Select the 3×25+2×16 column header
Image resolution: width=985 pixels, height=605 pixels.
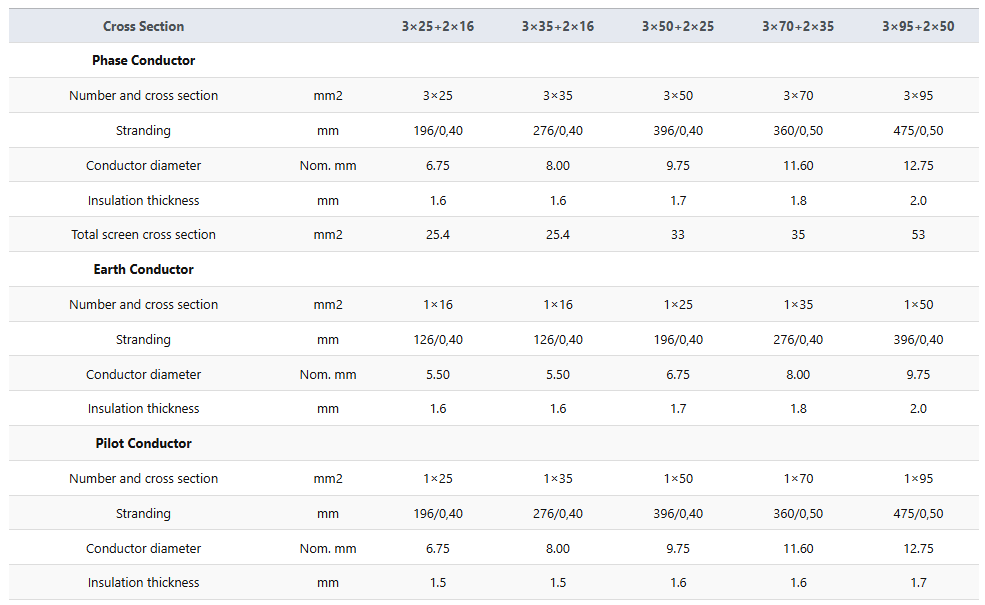click(438, 26)
